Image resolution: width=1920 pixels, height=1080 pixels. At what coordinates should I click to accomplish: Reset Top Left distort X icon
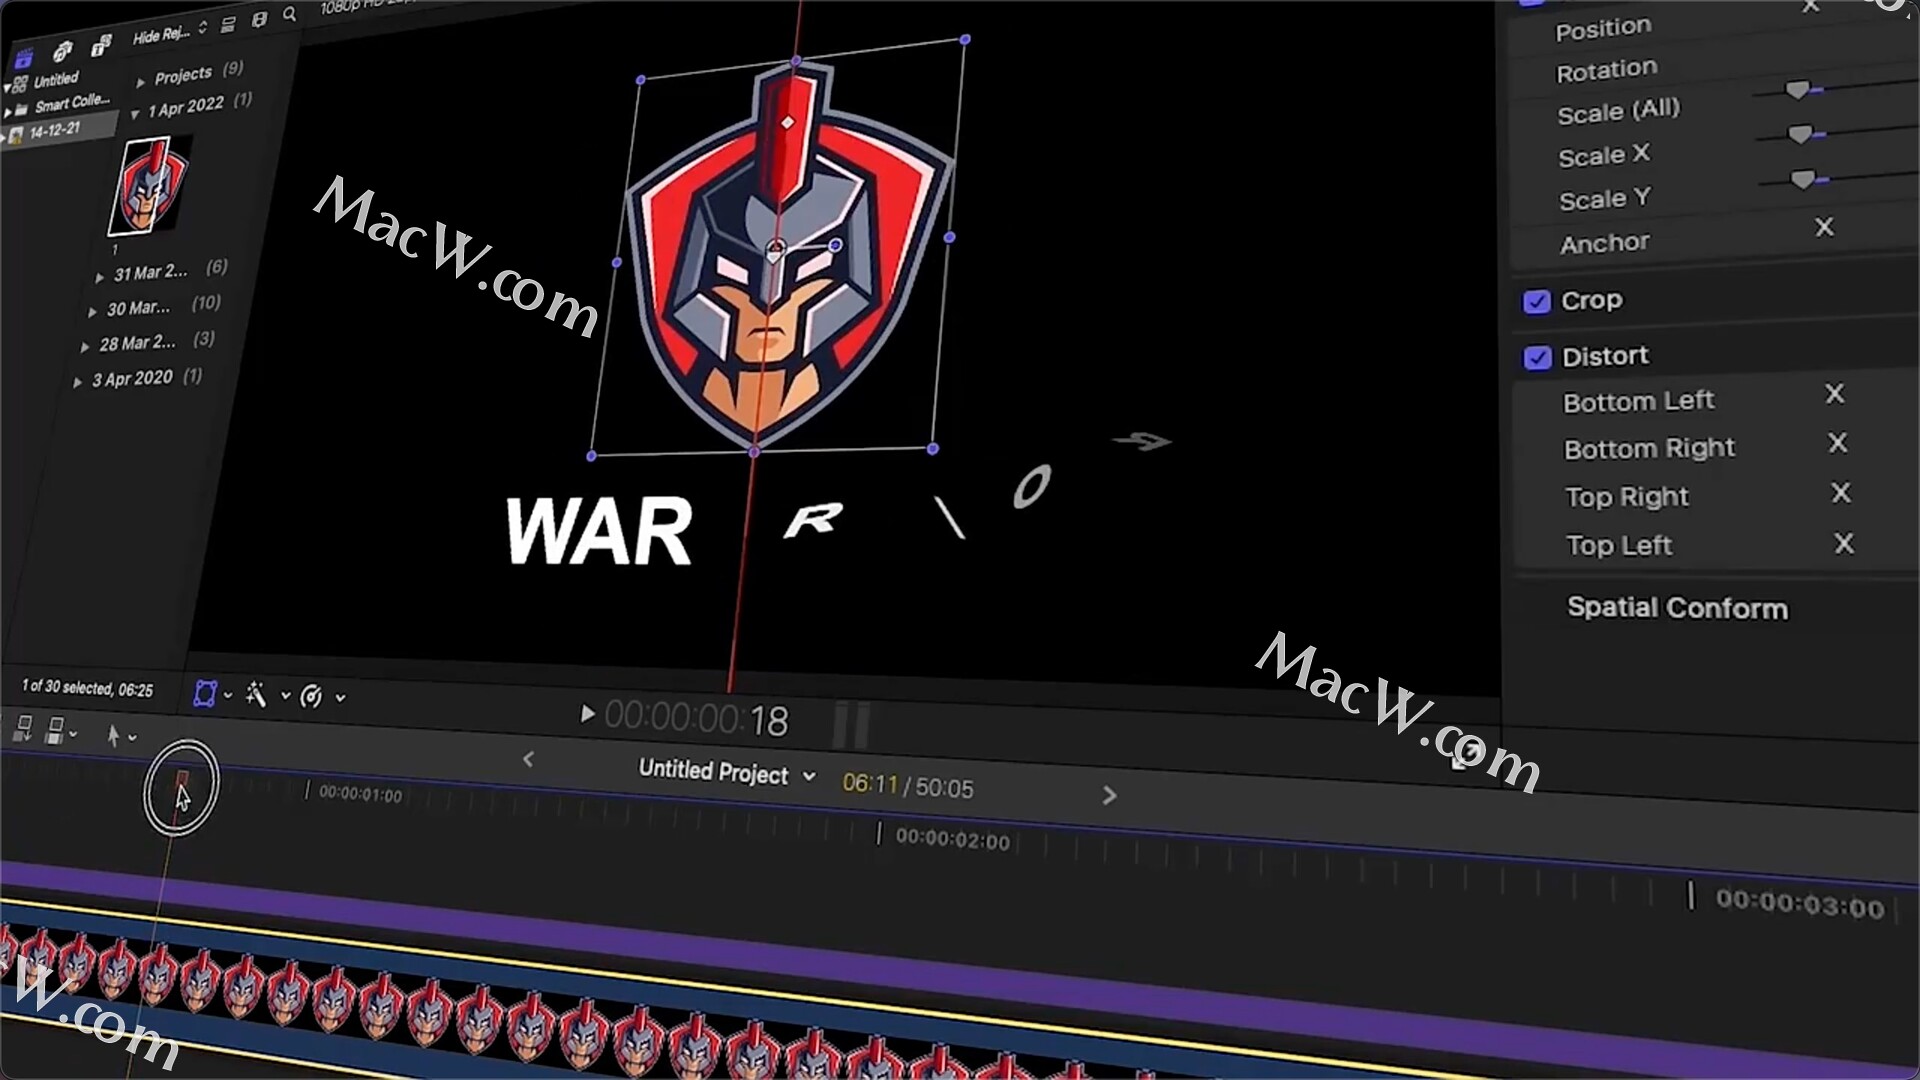click(1844, 543)
